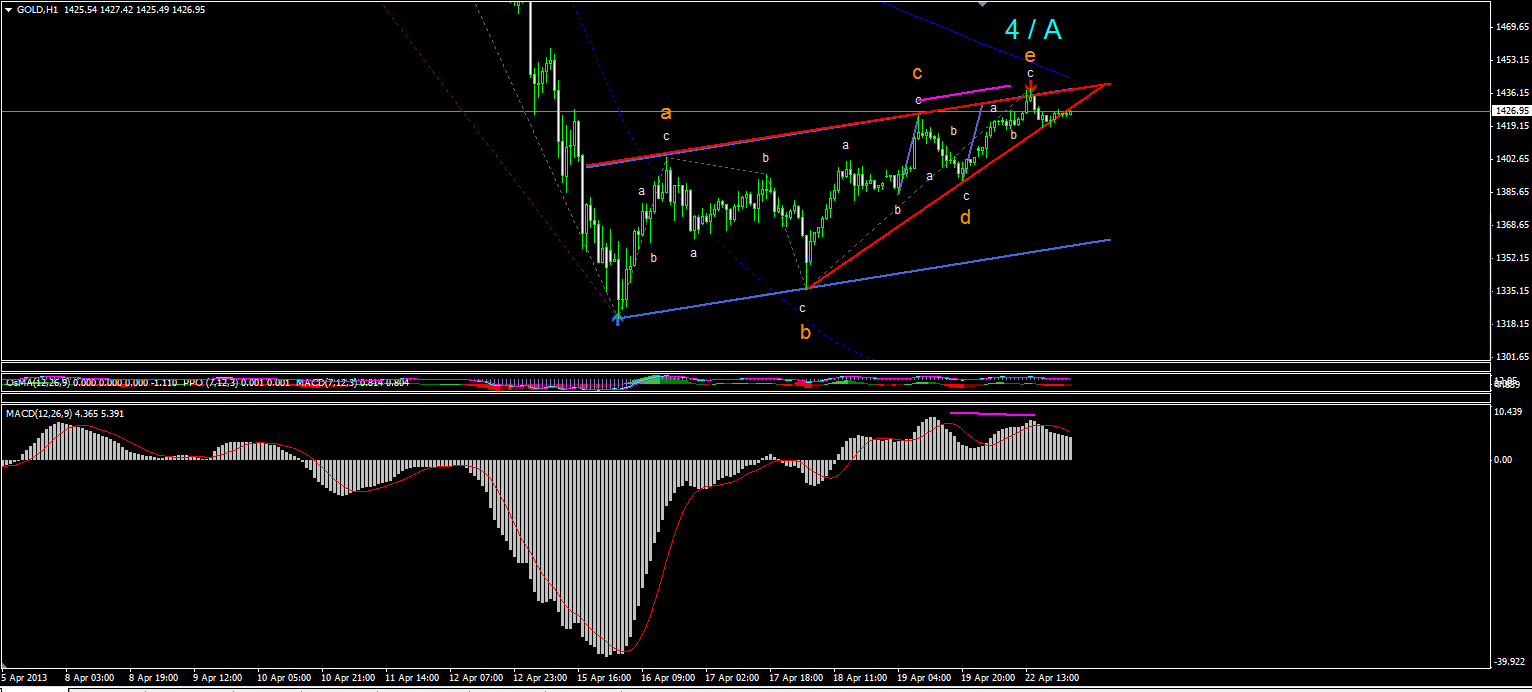Select the orange 'd' wave label
The image size is (1532, 692).
click(x=965, y=216)
